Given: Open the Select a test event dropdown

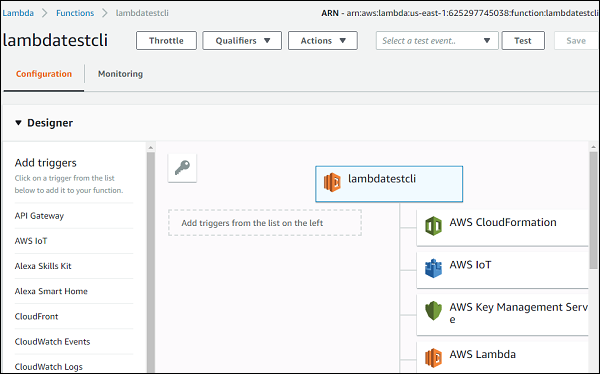Looking at the screenshot, I should (x=437, y=41).
